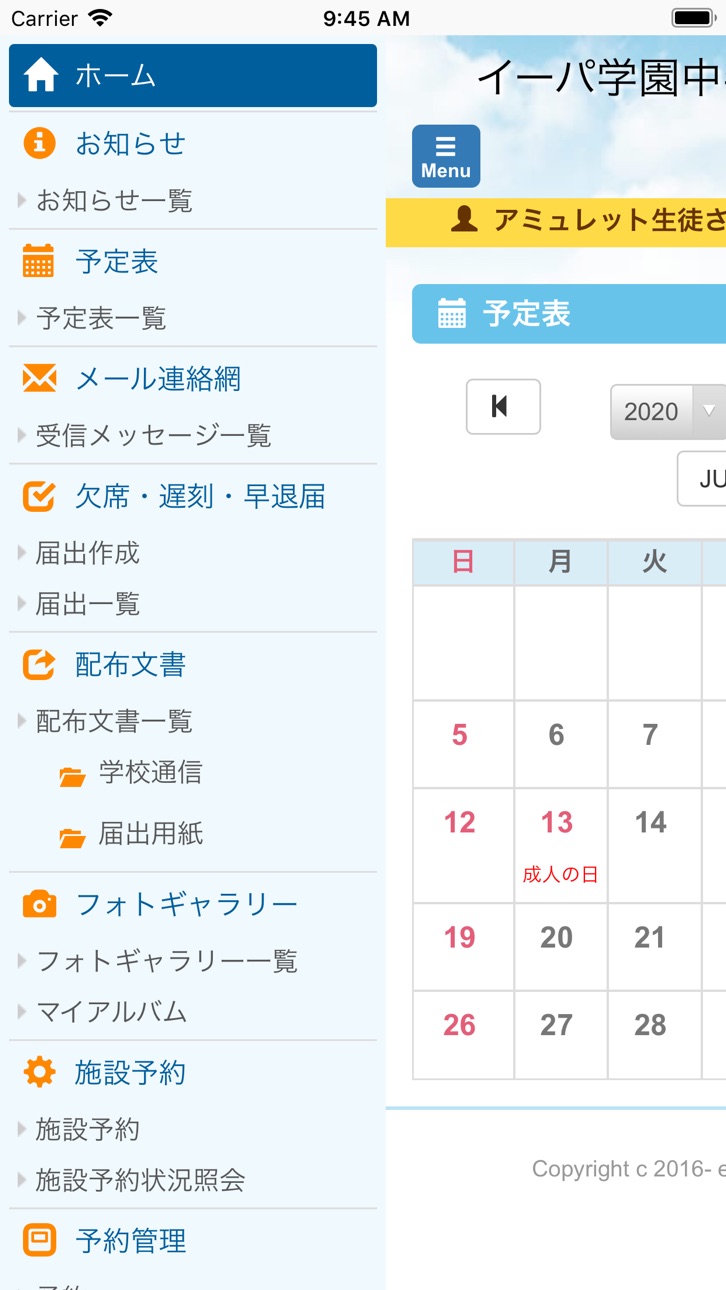The height and width of the screenshot is (1290, 726).
Task: Open 施設予約状況照会 link
Action: coord(141,1180)
